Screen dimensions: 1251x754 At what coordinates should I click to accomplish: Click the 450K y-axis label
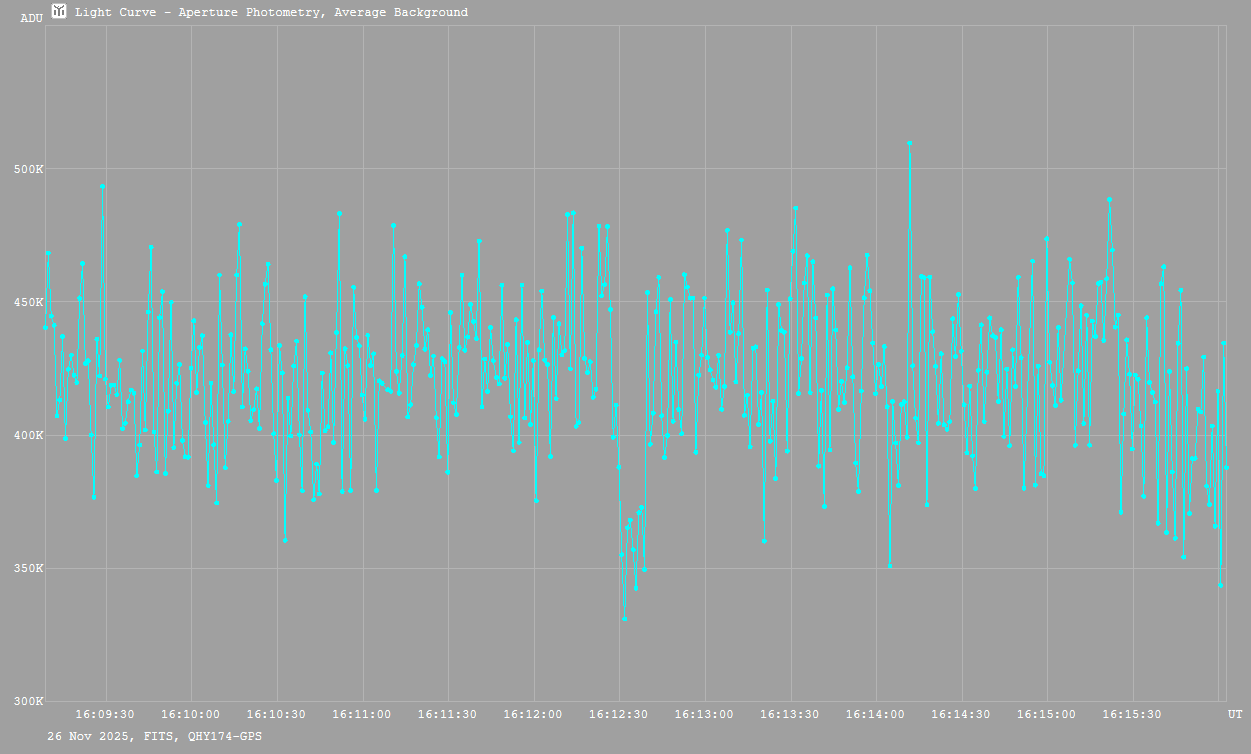click(x=28, y=302)
